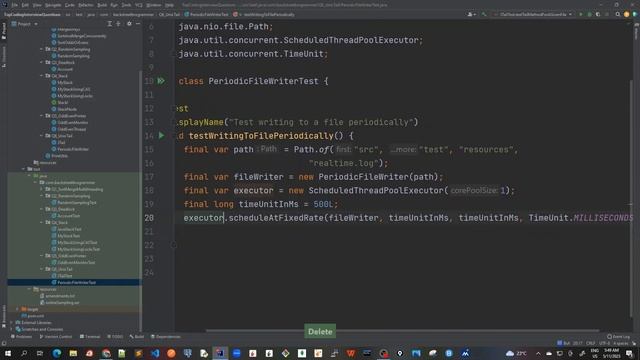Run the PeriodicFileWriterTest class via gutter arrows

(161, 81)
